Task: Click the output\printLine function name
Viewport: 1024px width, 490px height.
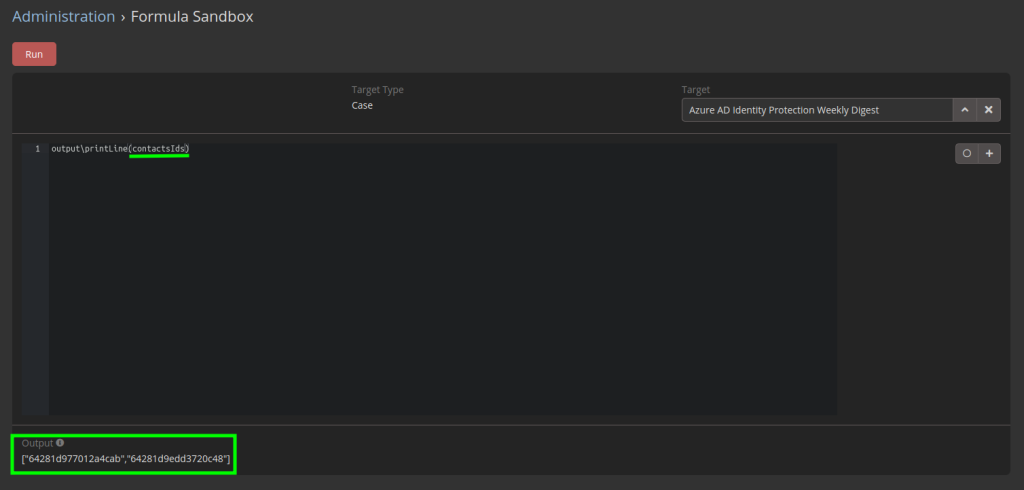Action: click(89, 149)
